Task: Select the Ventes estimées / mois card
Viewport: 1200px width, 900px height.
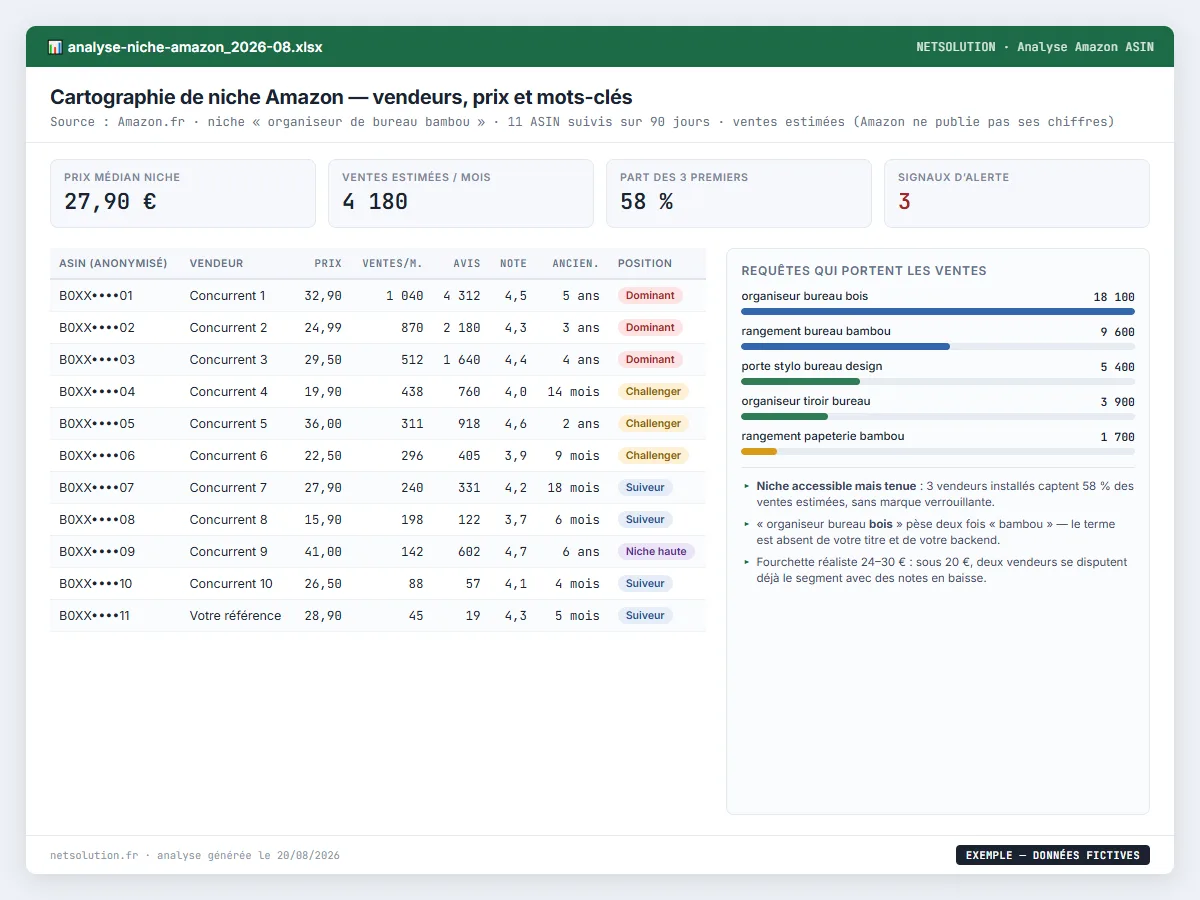Action: tap(461, 193)
